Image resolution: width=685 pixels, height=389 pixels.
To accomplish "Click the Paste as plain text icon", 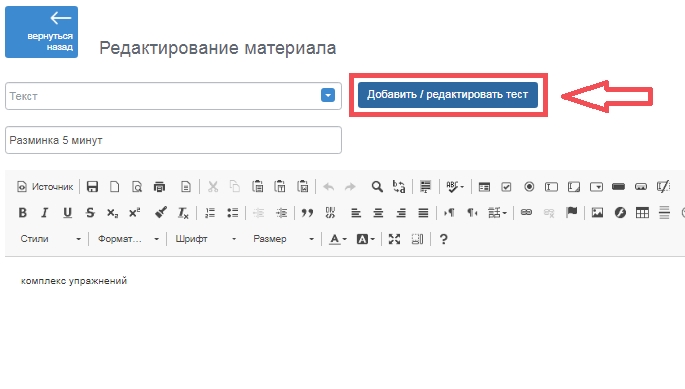I will coord(280,187).
